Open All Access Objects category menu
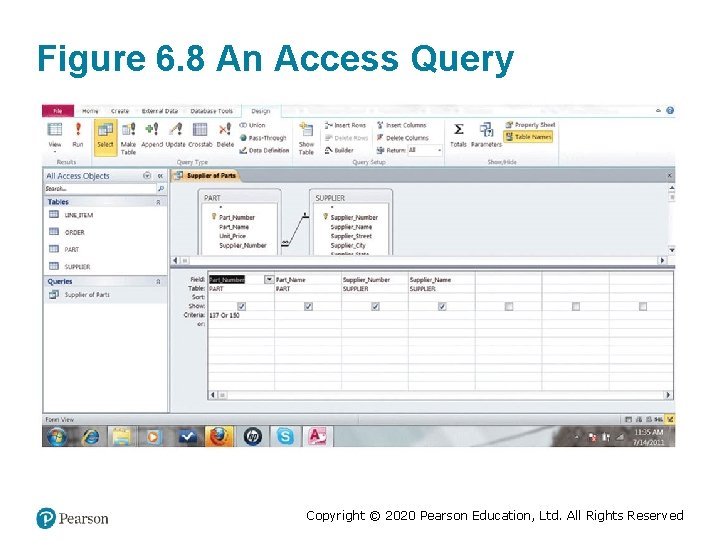Viewport: 720px width, 540px height. [147, 175]
